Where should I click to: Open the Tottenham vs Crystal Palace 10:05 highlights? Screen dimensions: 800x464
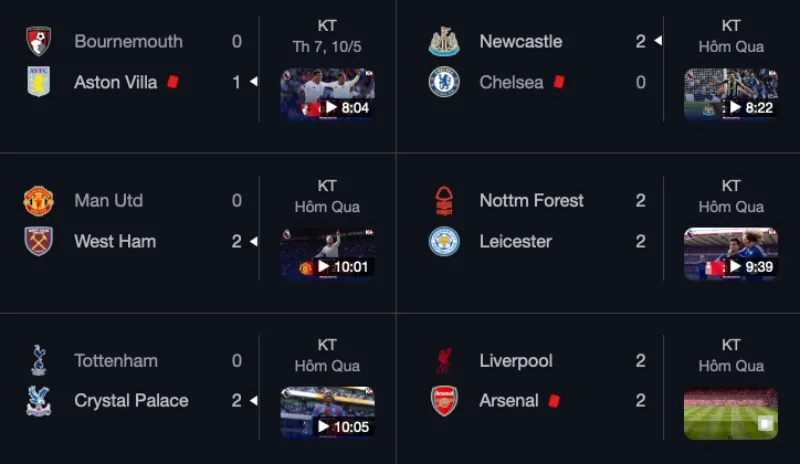[328, 413]
